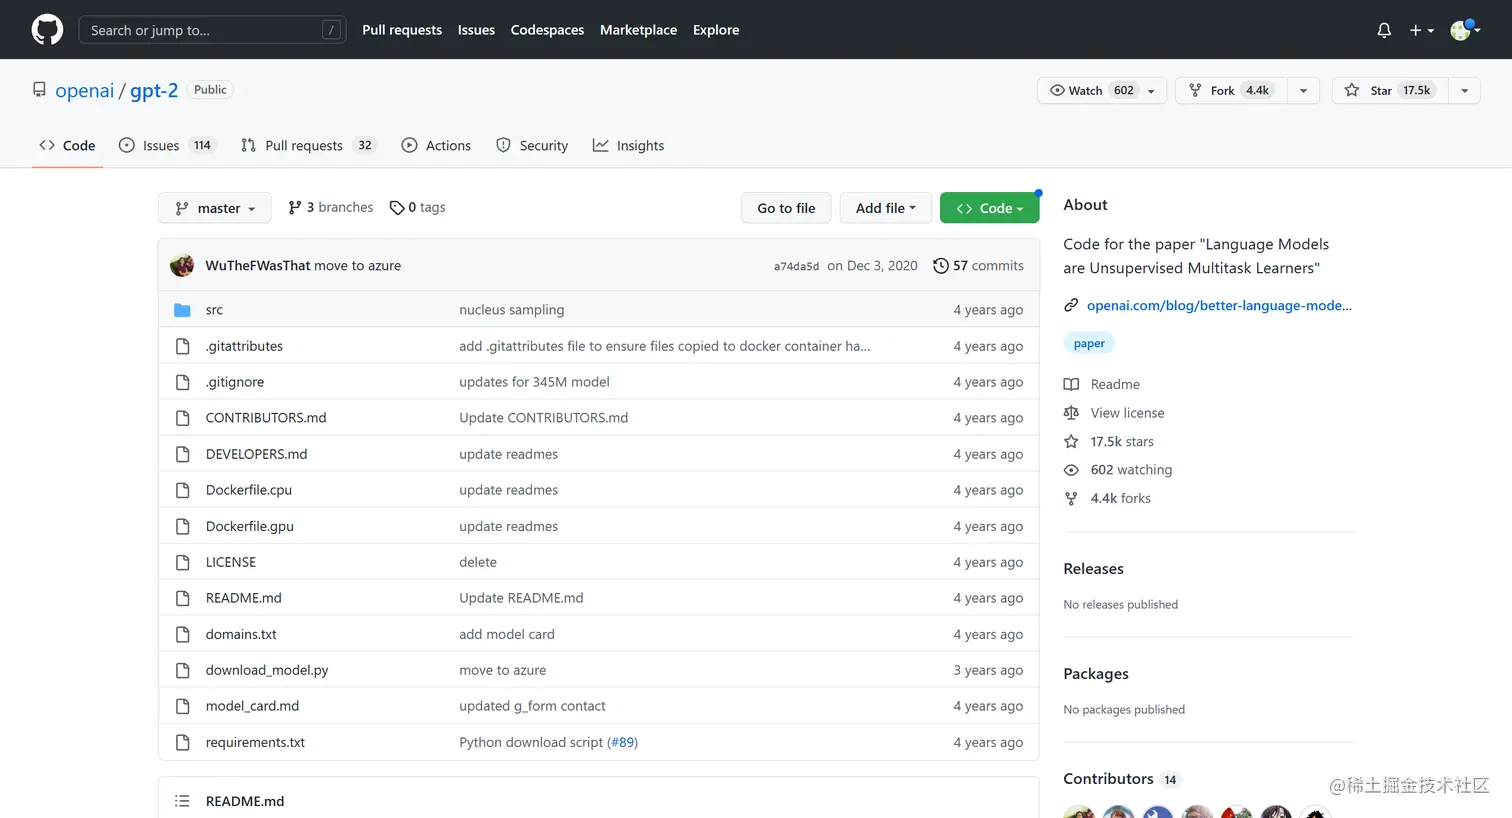1512x818 pixels.
Task: Click the Go to file button
Action: tap(786, 208)
